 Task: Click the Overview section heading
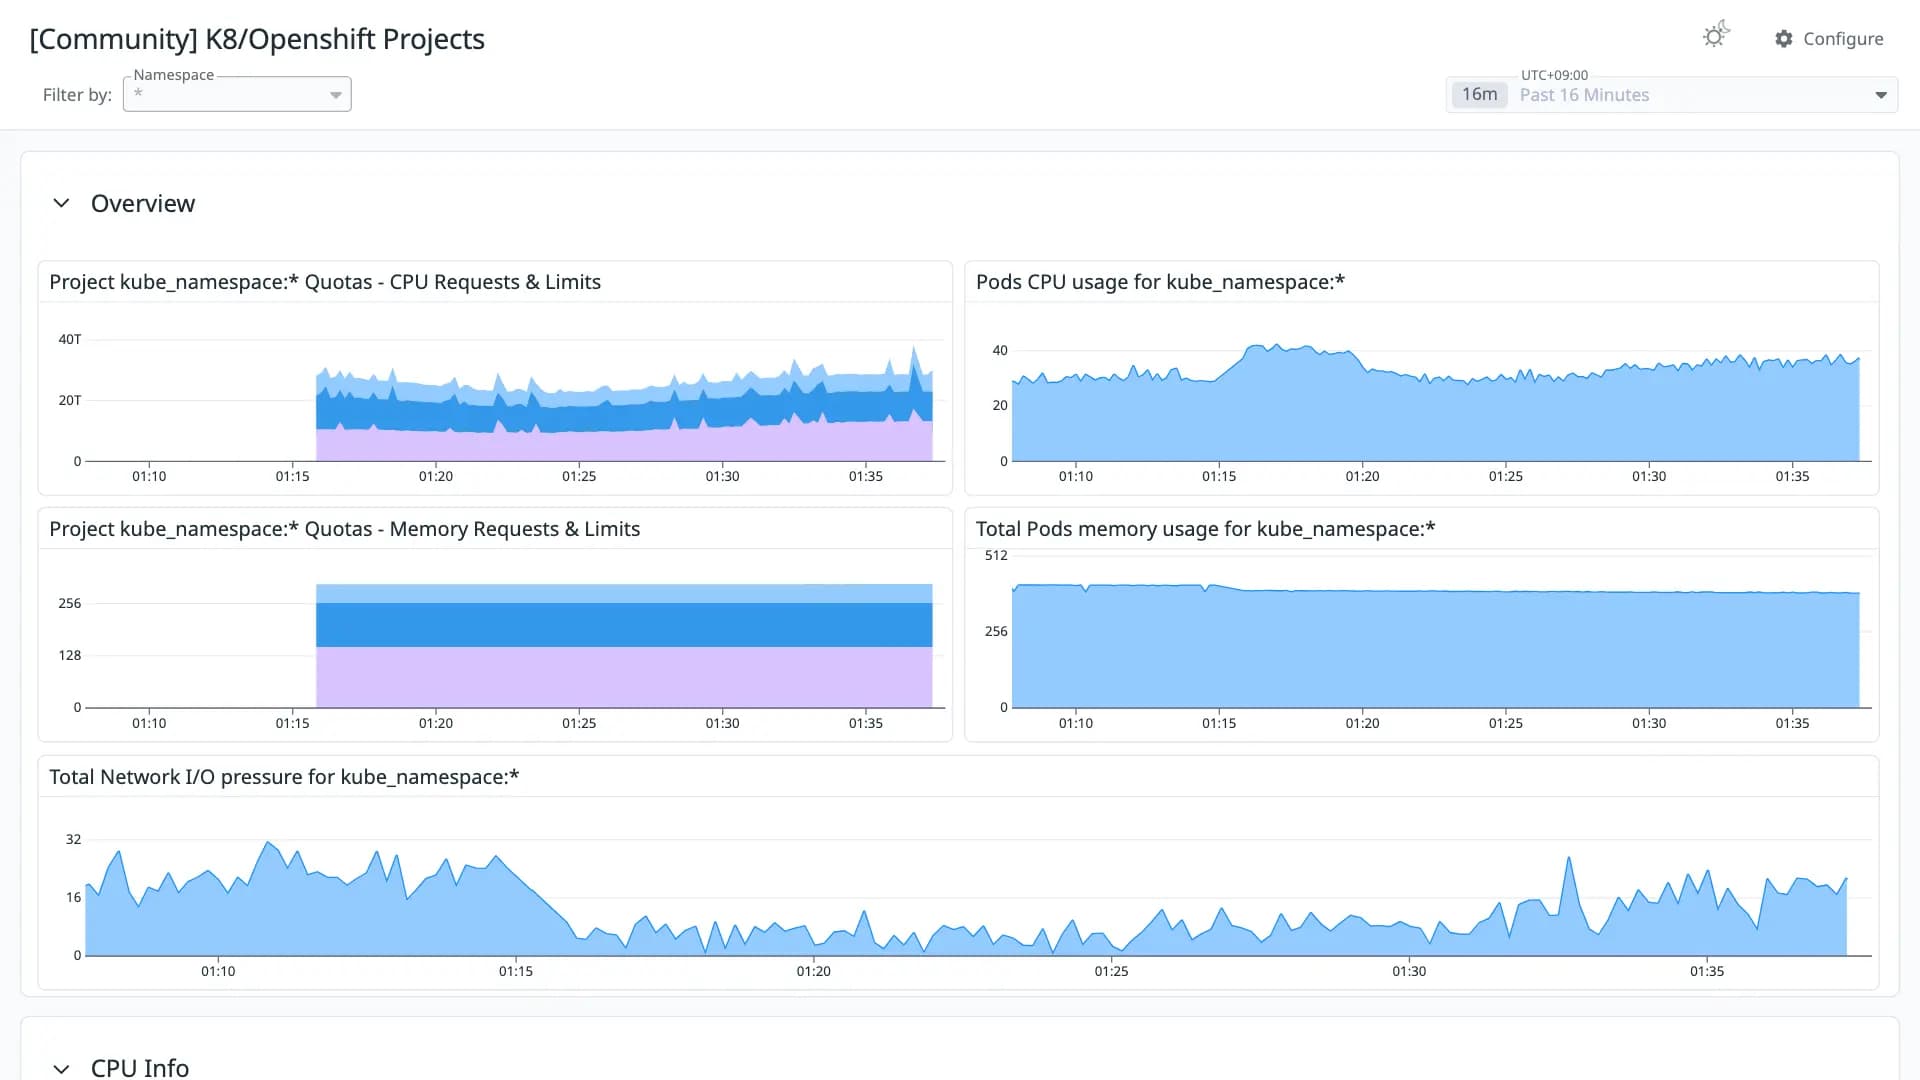tap(143, 203)
